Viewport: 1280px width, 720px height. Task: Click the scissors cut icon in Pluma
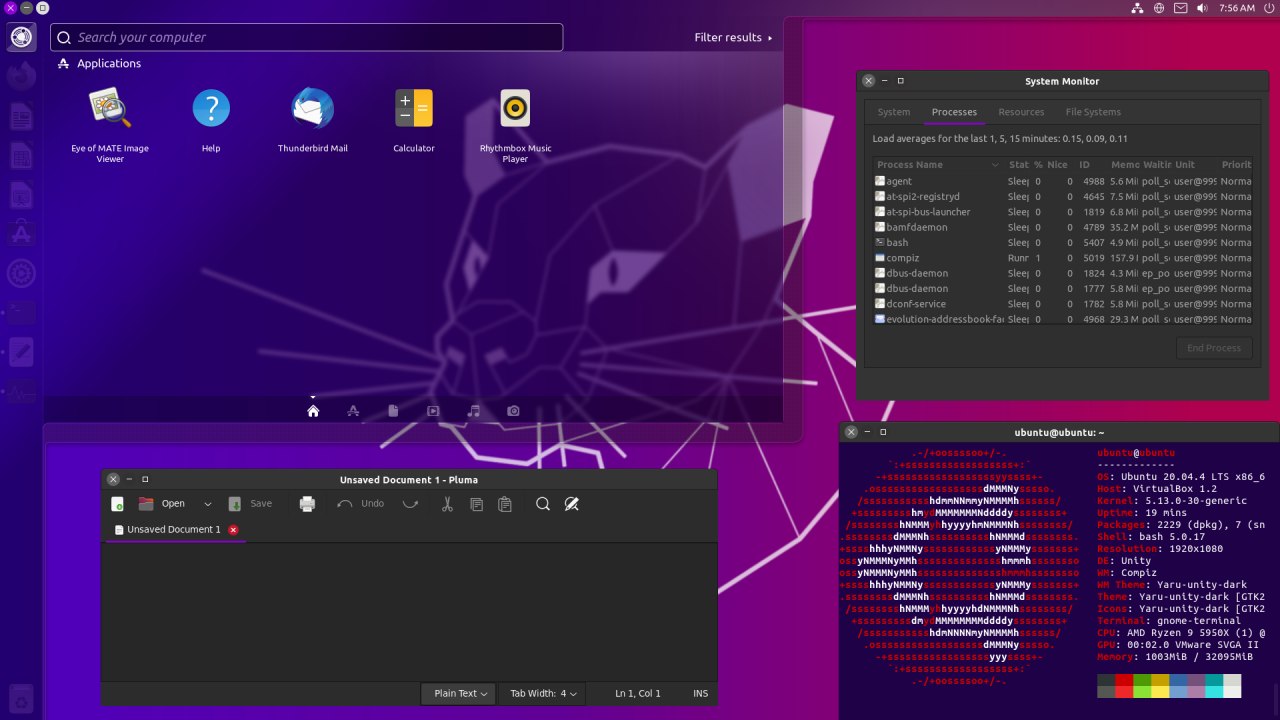coord(447,504)
